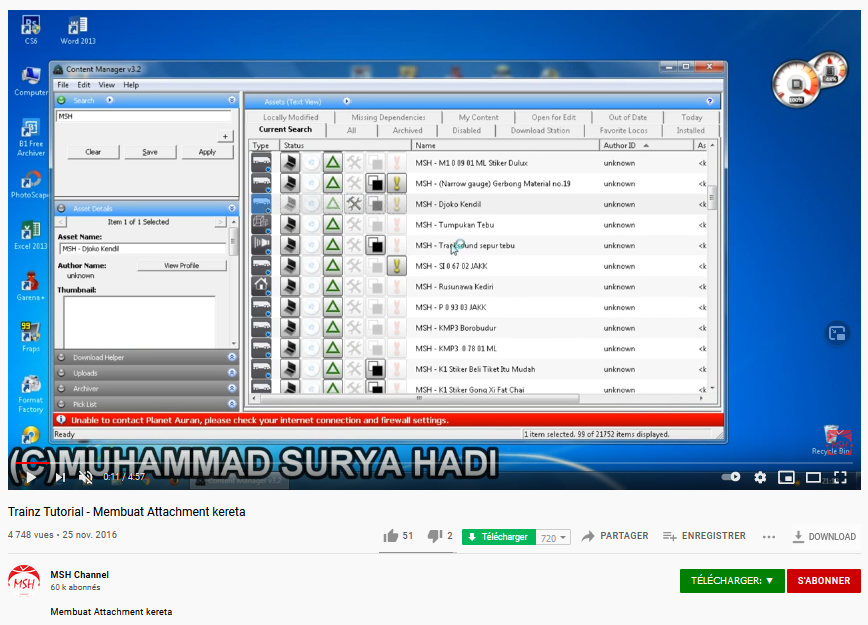868x625 pixels.
Task: Click the green Télécharger button
Action: tap(498, 536)
